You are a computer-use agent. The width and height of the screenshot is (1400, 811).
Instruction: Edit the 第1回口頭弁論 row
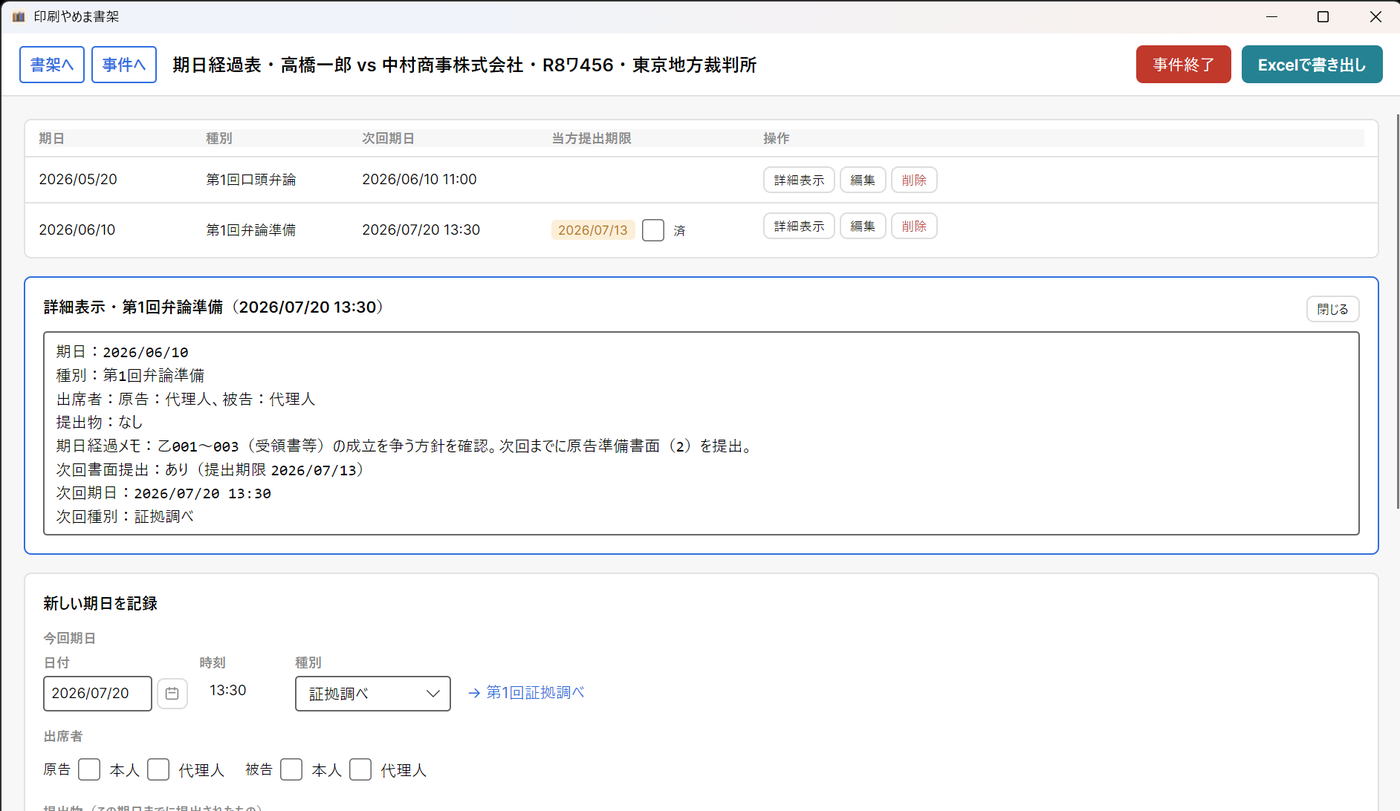point(863,180)
